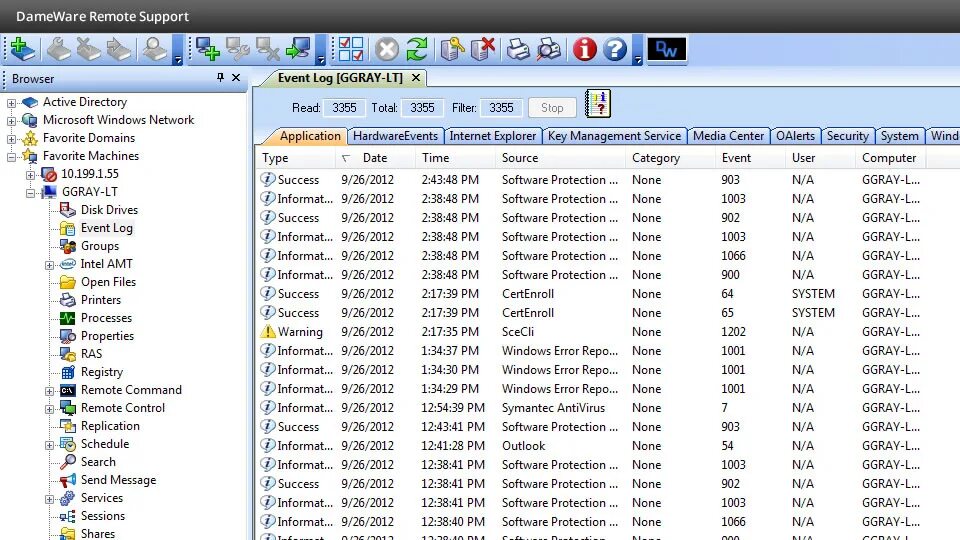
Task: Collapse the GGRAY-LT machine node
Action: pos(31,193)
